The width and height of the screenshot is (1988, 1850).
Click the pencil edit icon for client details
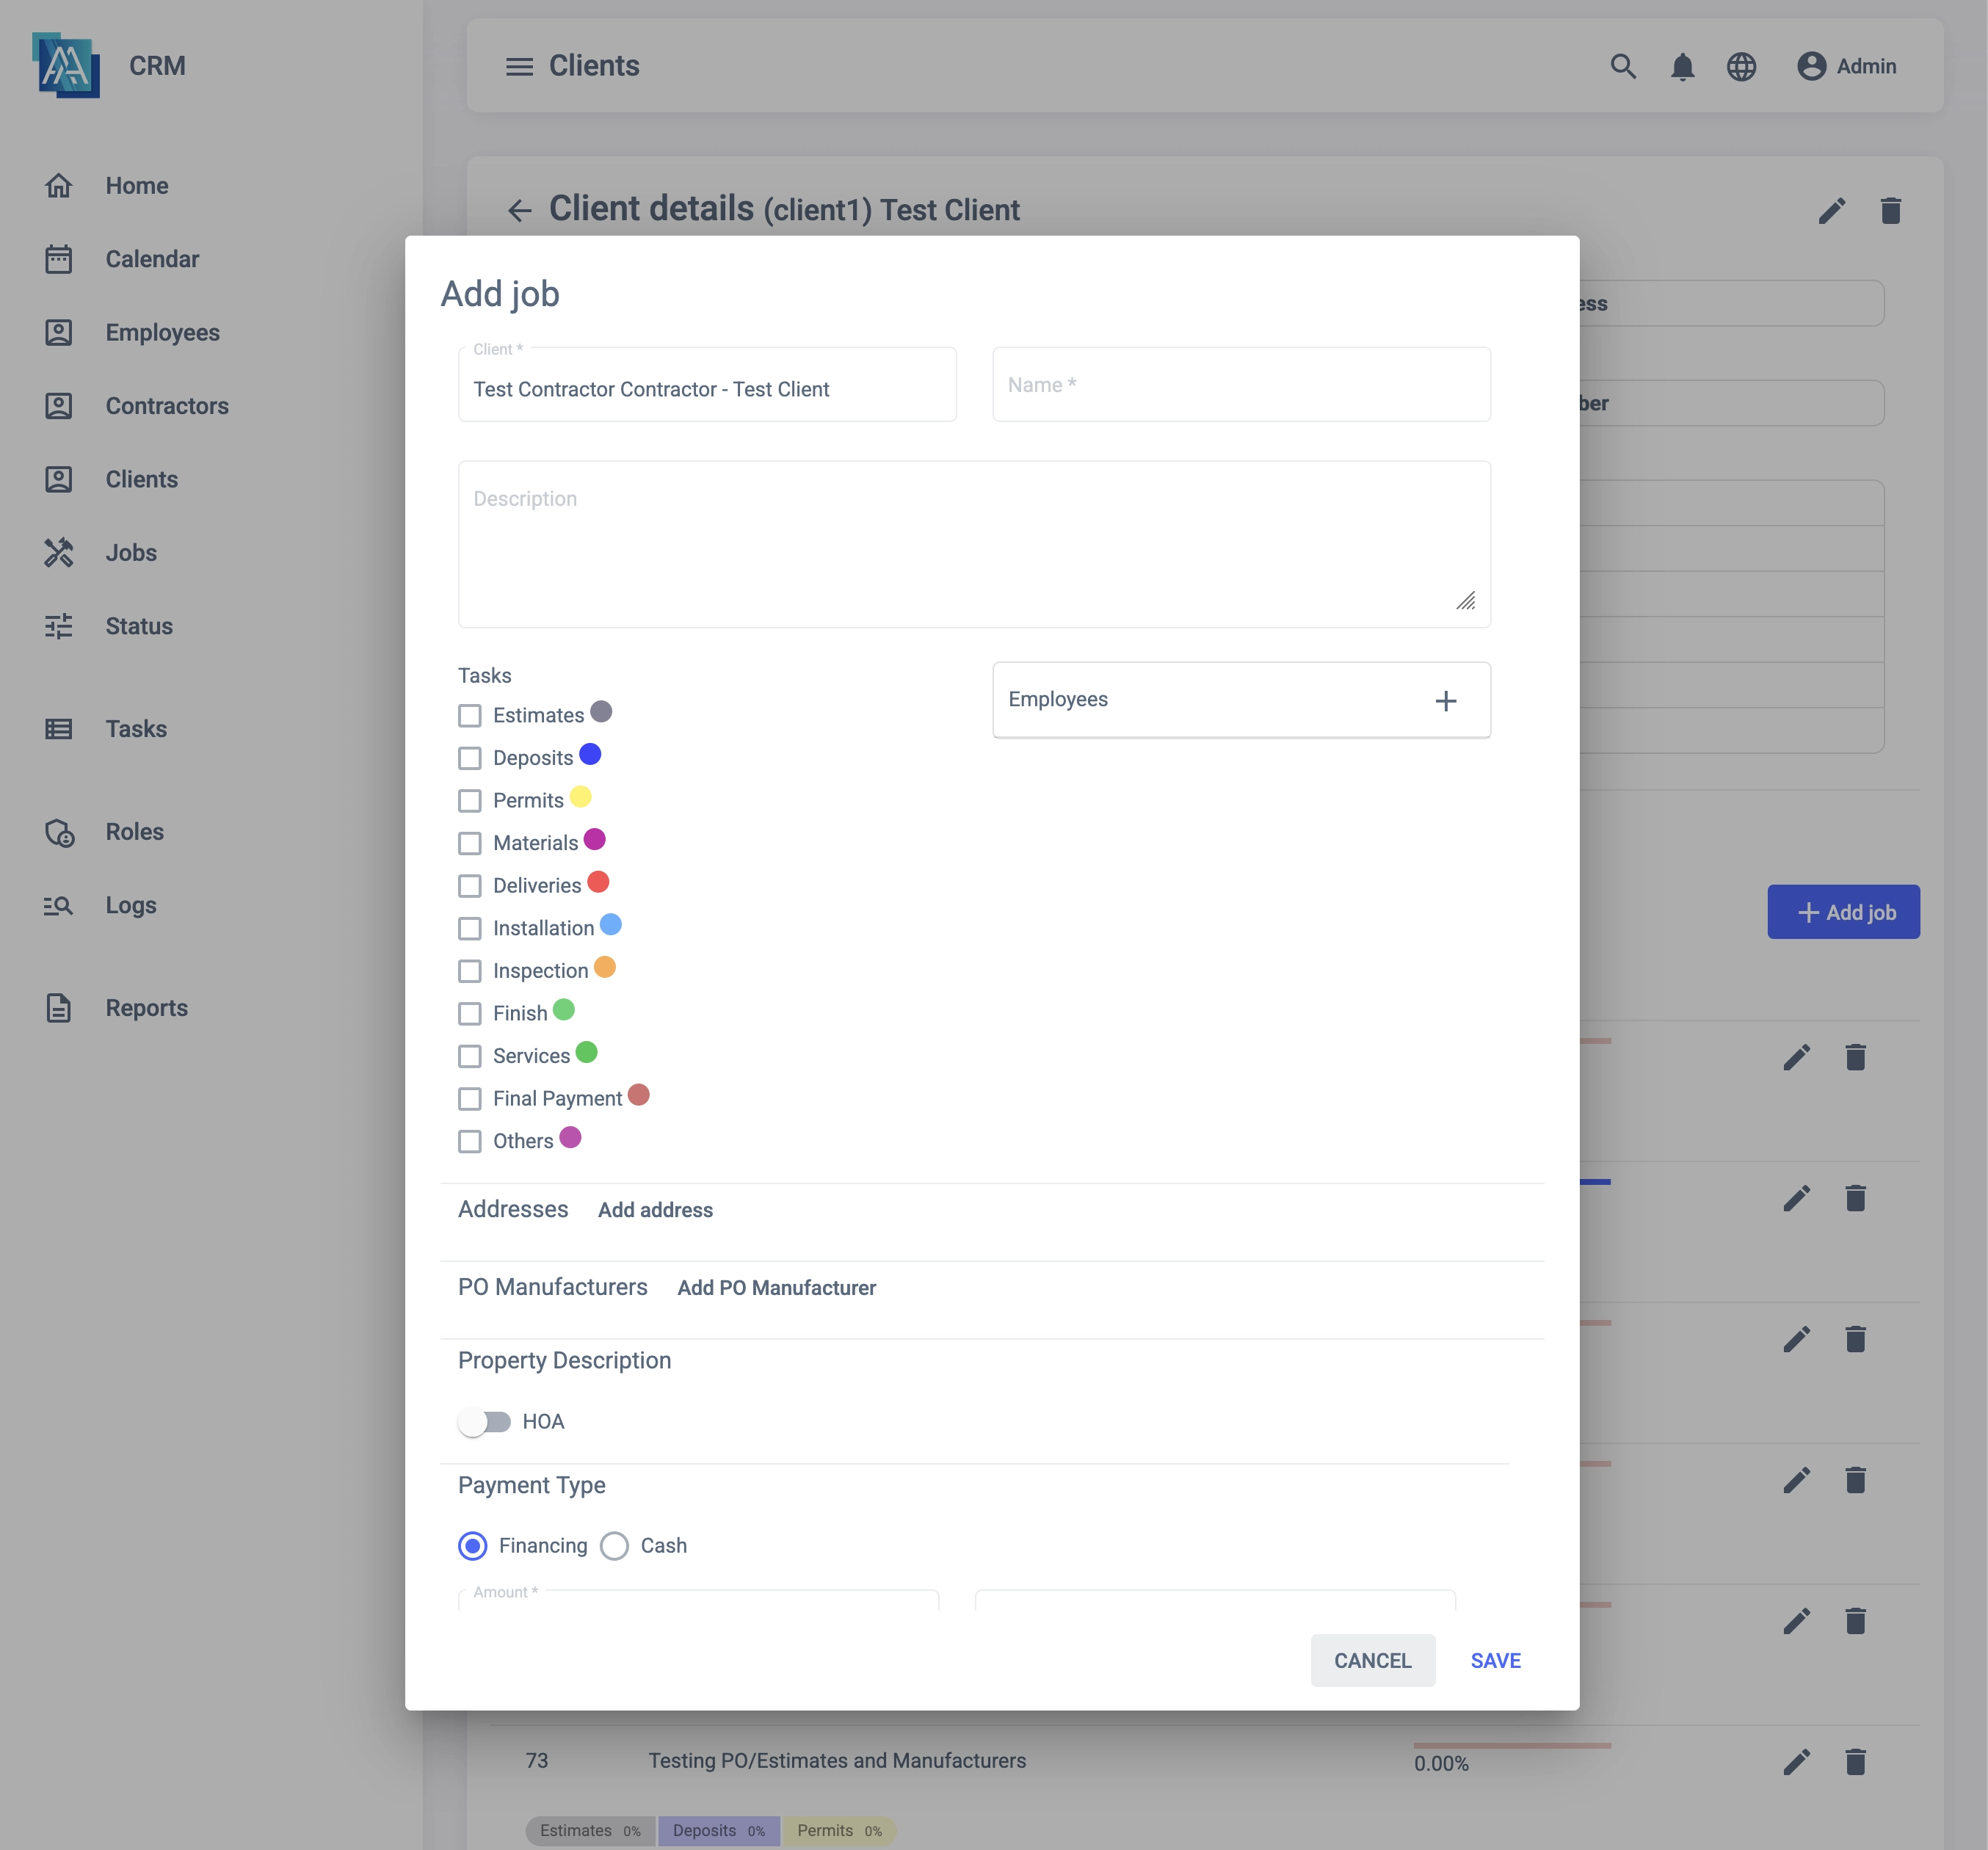click(1831, 210)
